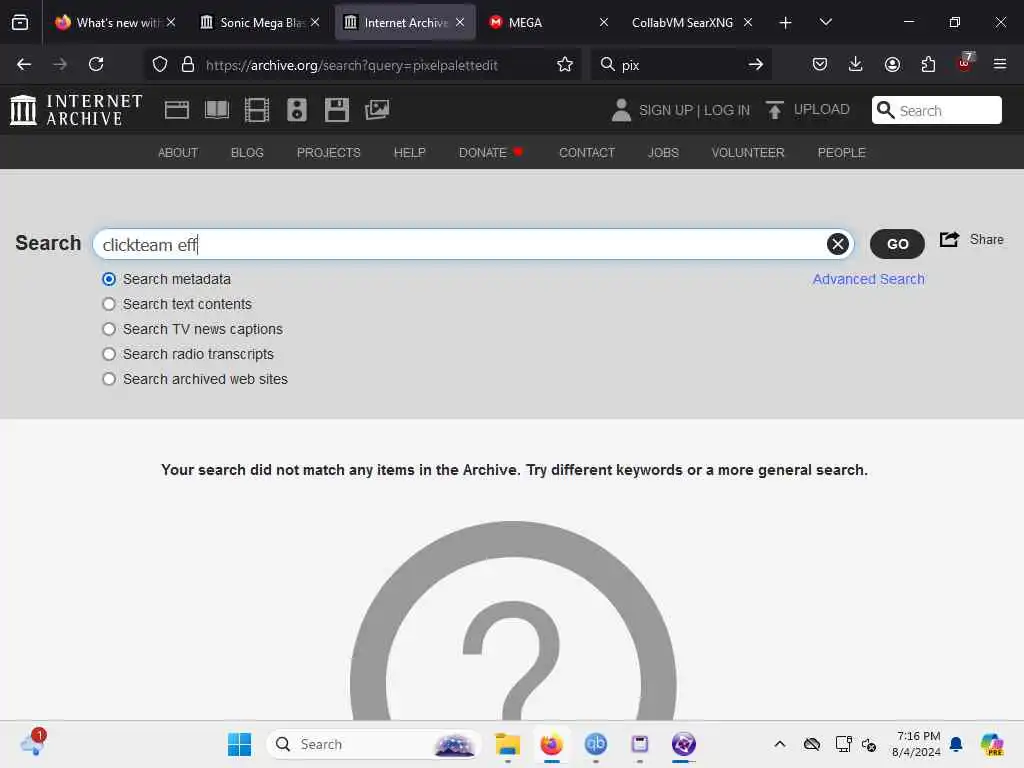Open the Texts book icon
The height and width of the screenshot is (768, 1024).
217,110
